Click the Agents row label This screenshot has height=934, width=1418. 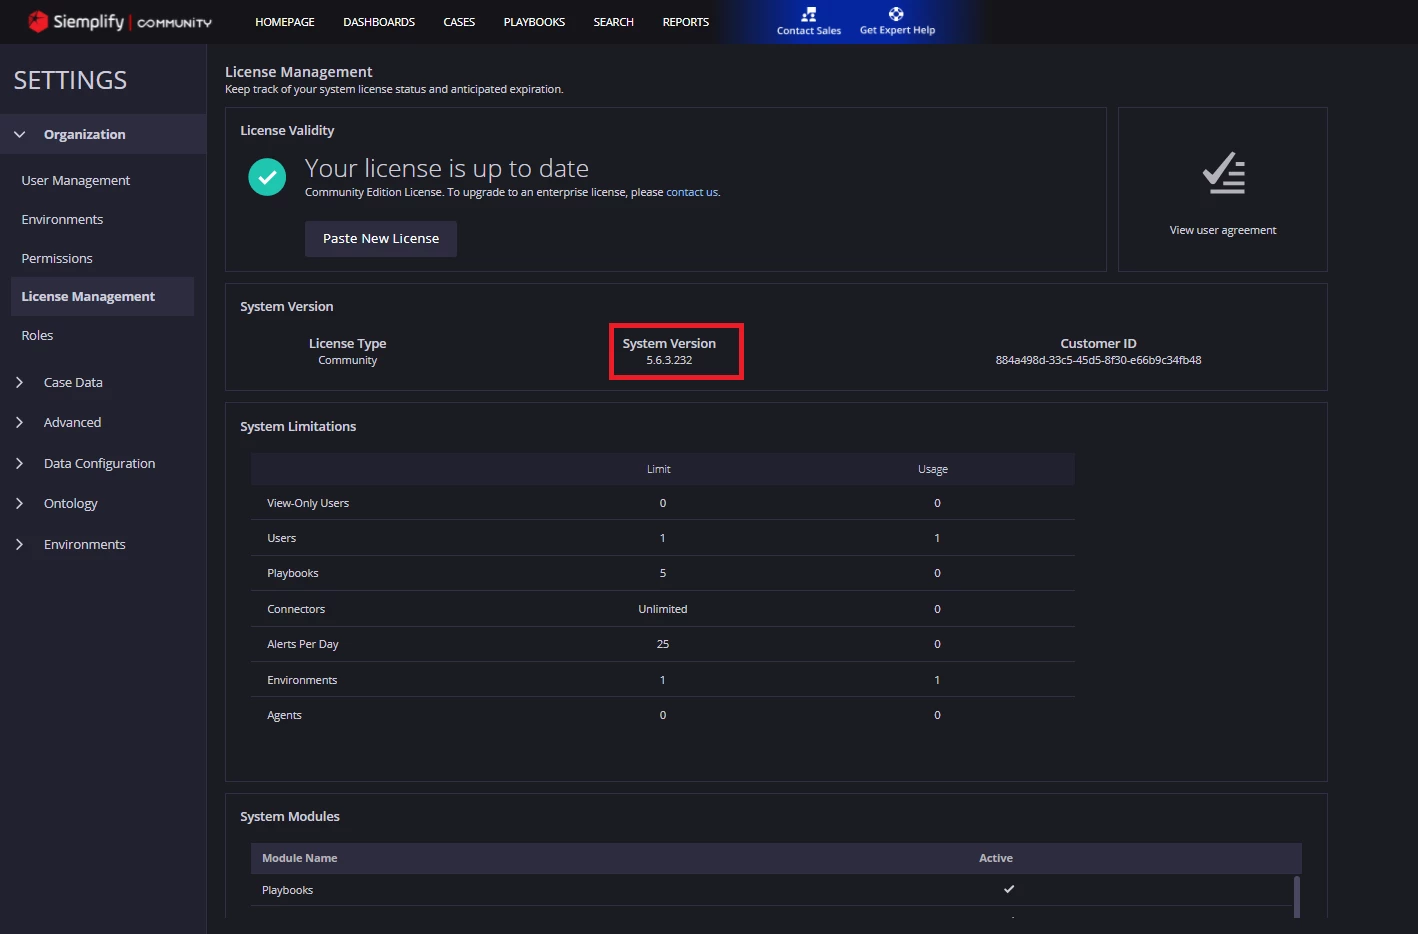[x=284, y=715]
